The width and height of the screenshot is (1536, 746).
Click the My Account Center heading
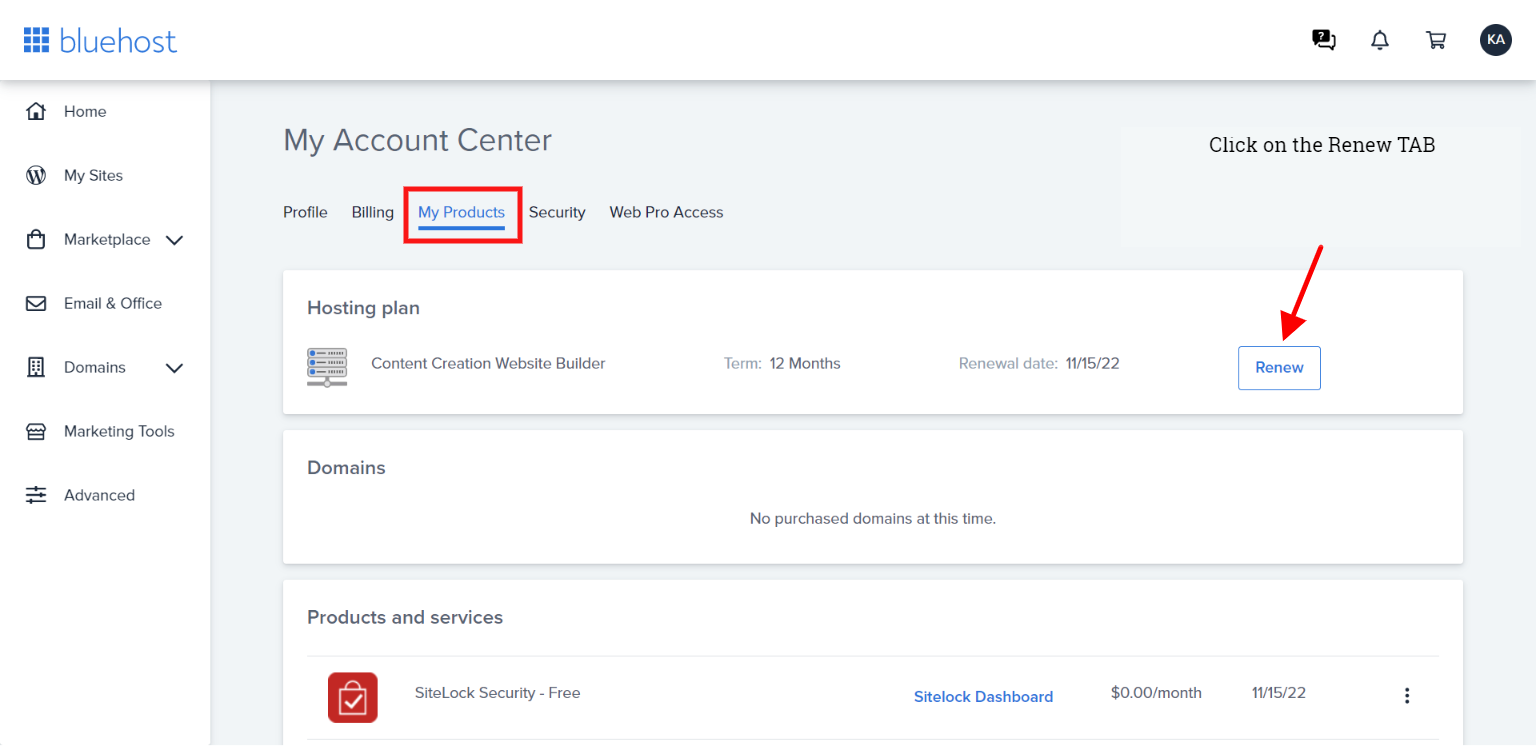[x=417, y=140]
